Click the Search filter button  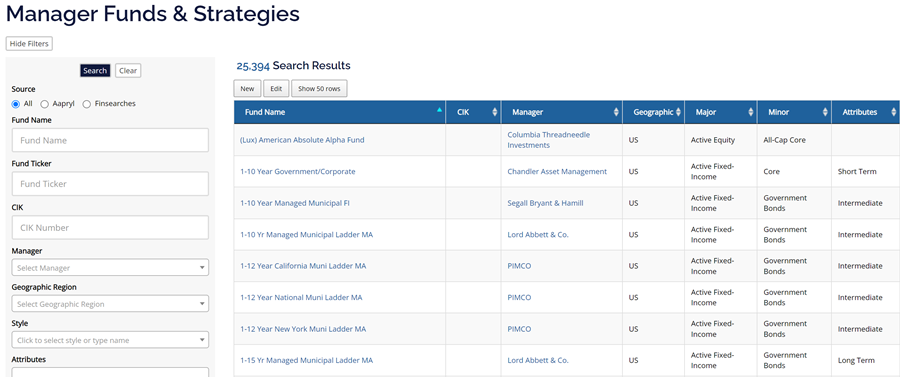coord(95,71)
